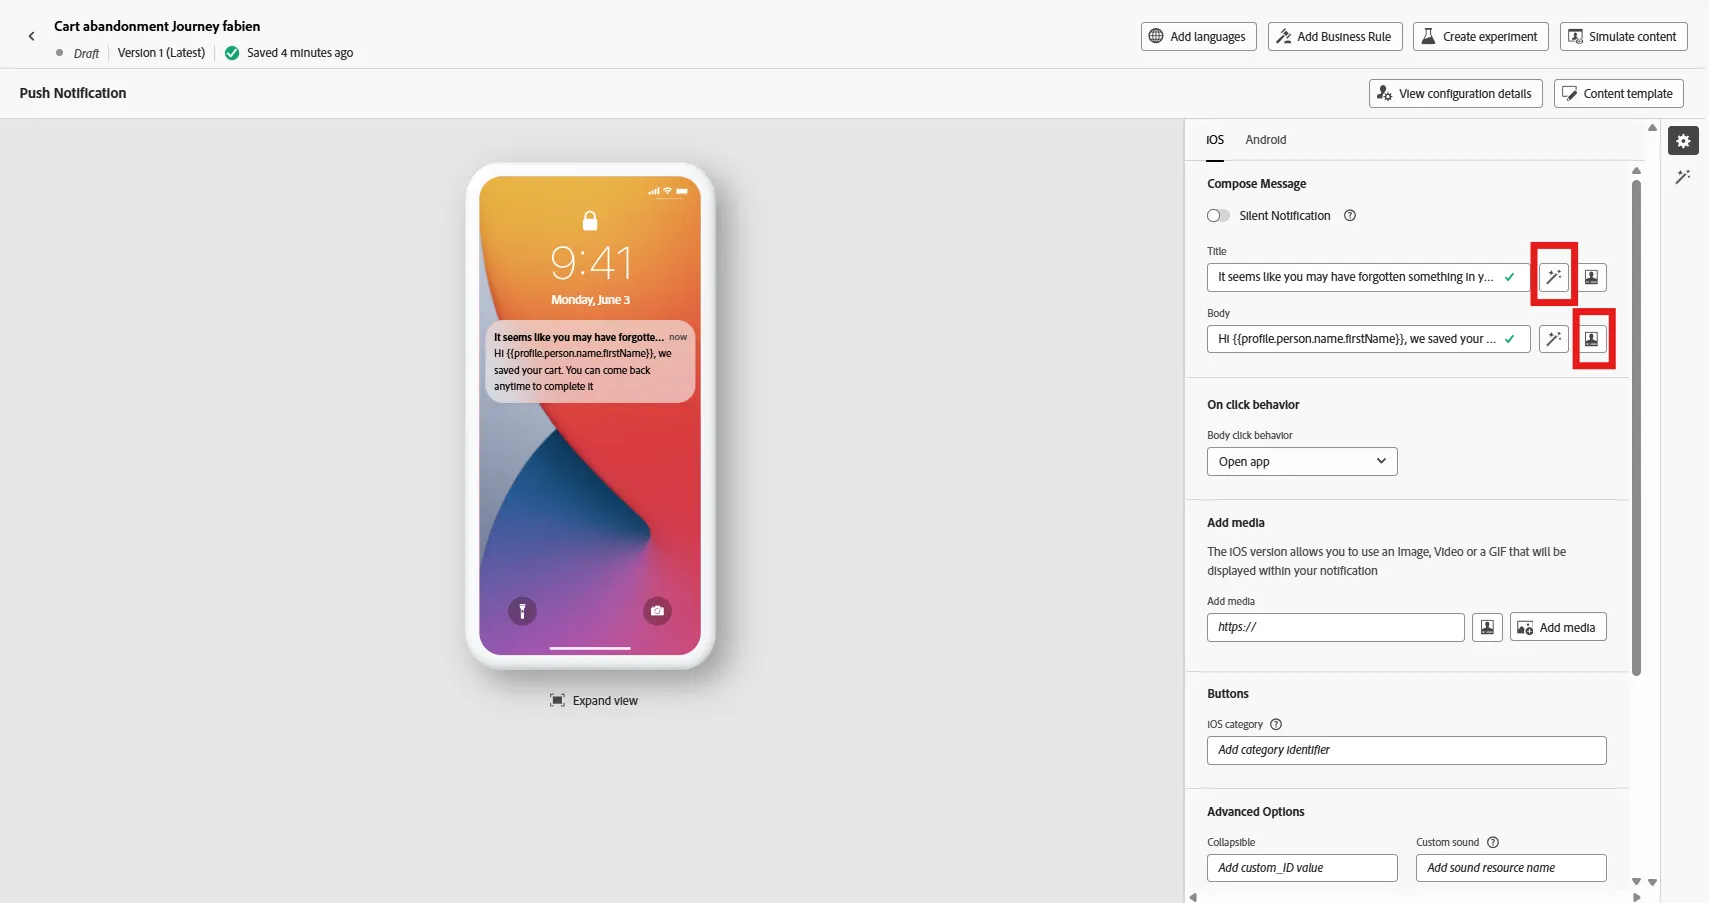Click into the Body text field
This screenshot has height=903, width=1709.
coord(1367,339)
